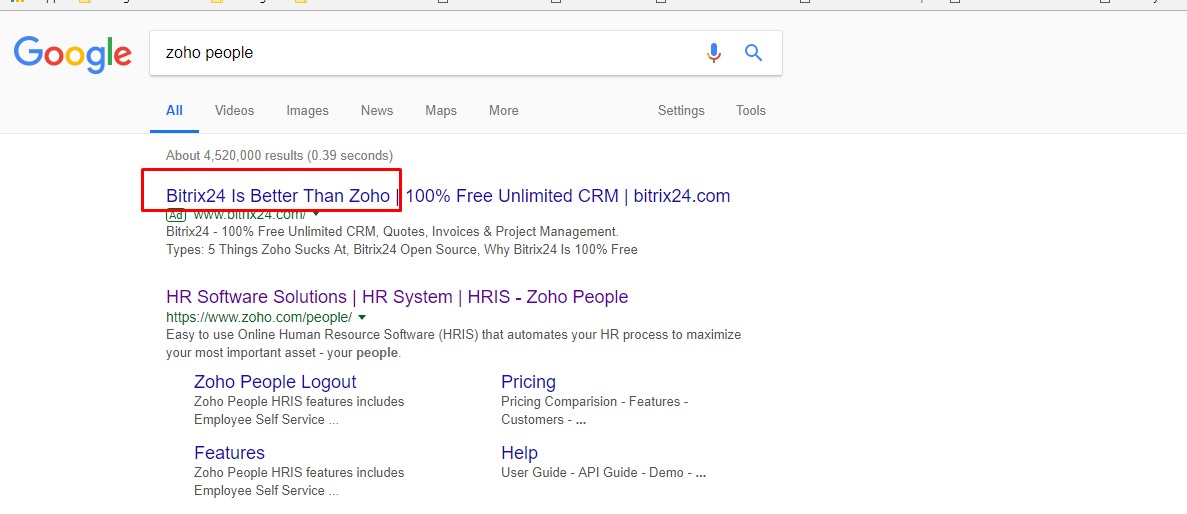
Task: Click the Google logo
Action: [x=72, y=54]
